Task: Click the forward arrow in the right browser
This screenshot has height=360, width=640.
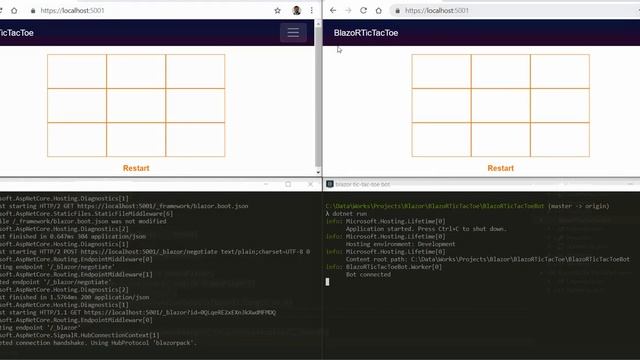Action: tap(348, 11)
